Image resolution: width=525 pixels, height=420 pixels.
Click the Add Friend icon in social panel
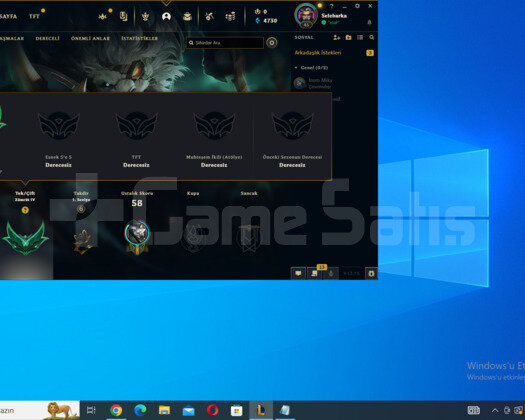pos(336,38)
